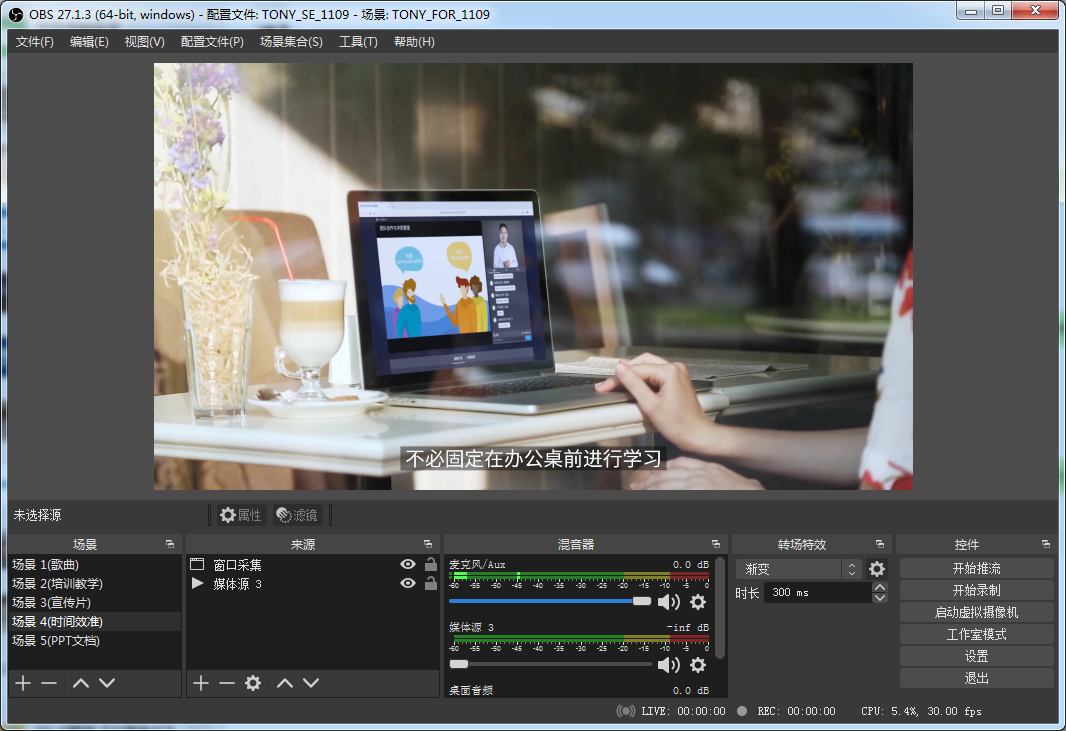This screenshot has height=731, width=1066.
Task: Open the 配置文件(P) menu
Action: tap(212, 41)
